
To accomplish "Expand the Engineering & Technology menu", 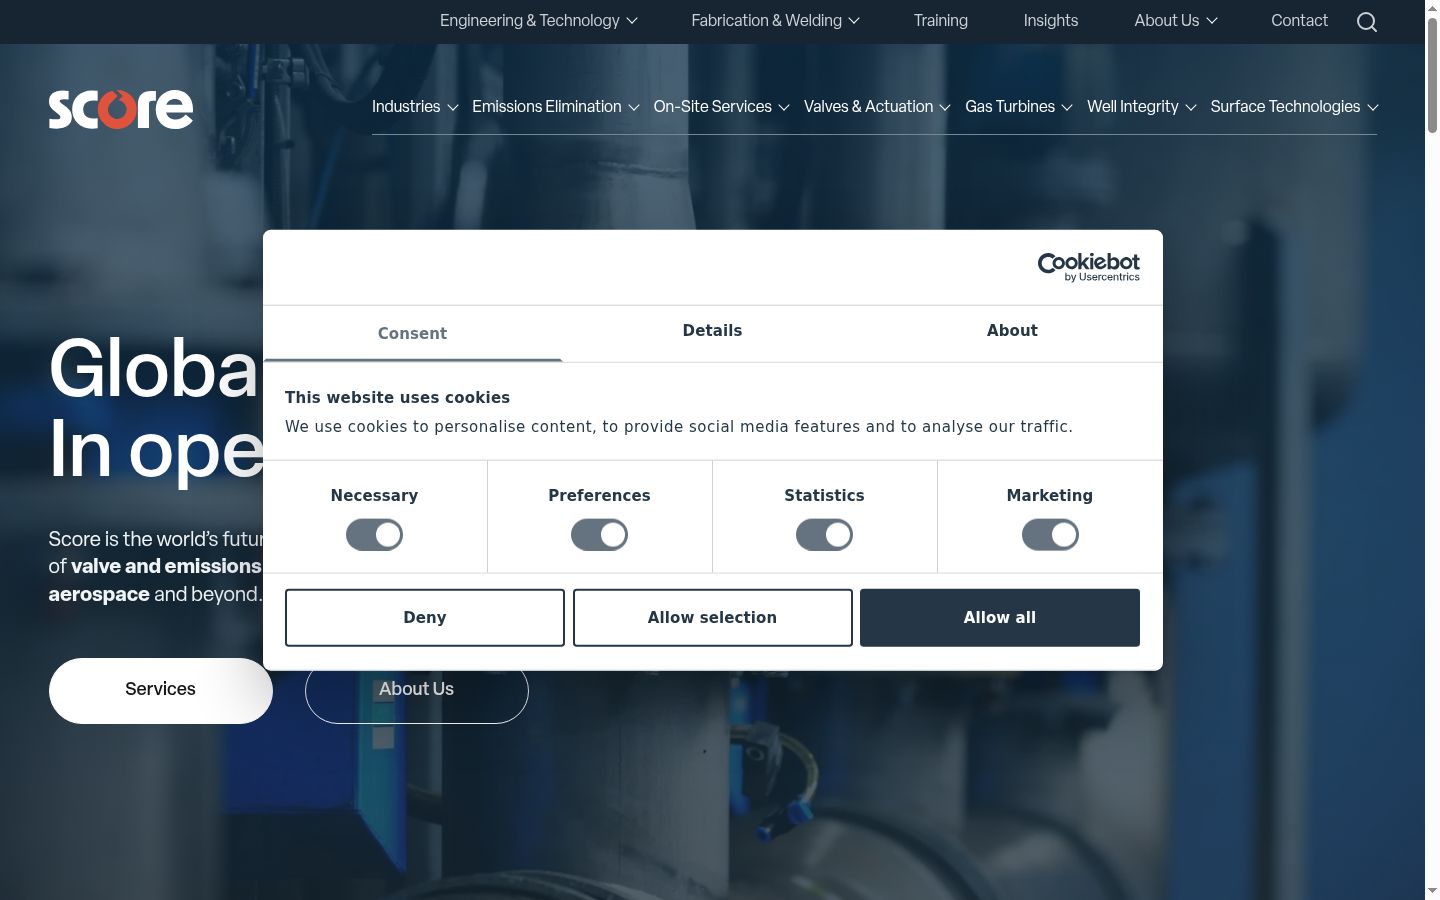I will 538,21.
